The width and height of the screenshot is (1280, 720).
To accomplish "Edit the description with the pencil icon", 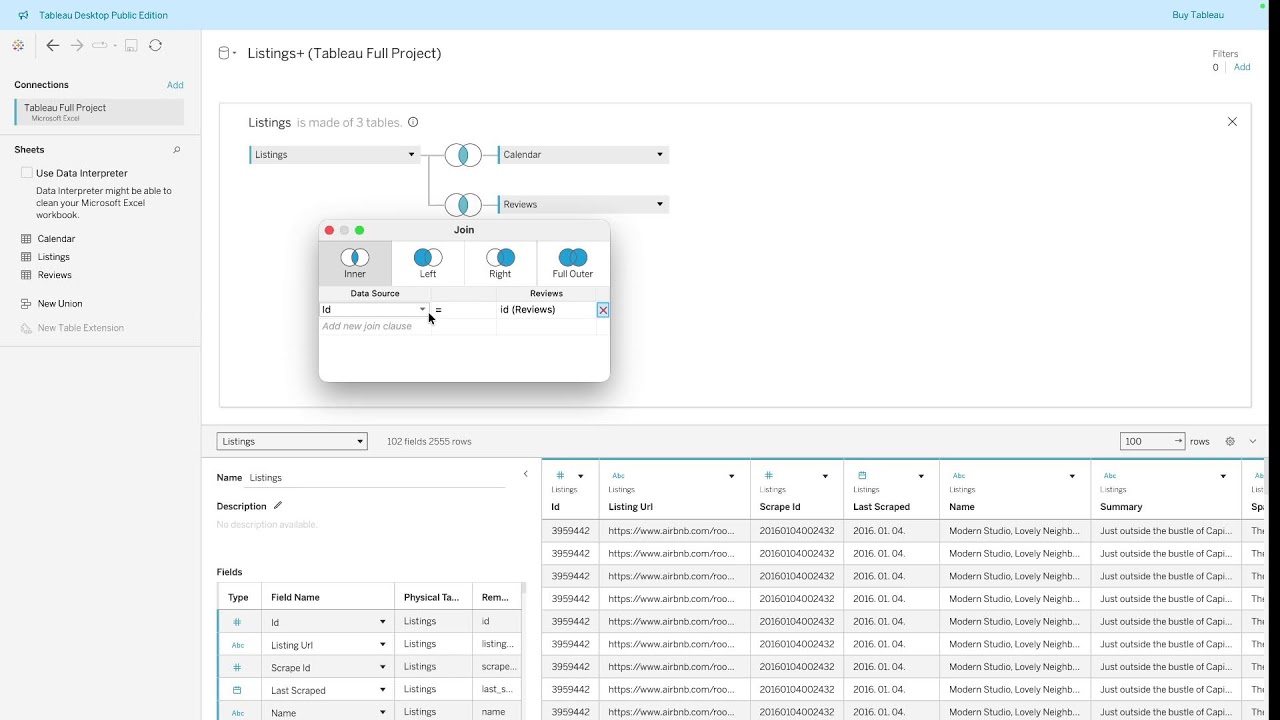I will (278, 506).
